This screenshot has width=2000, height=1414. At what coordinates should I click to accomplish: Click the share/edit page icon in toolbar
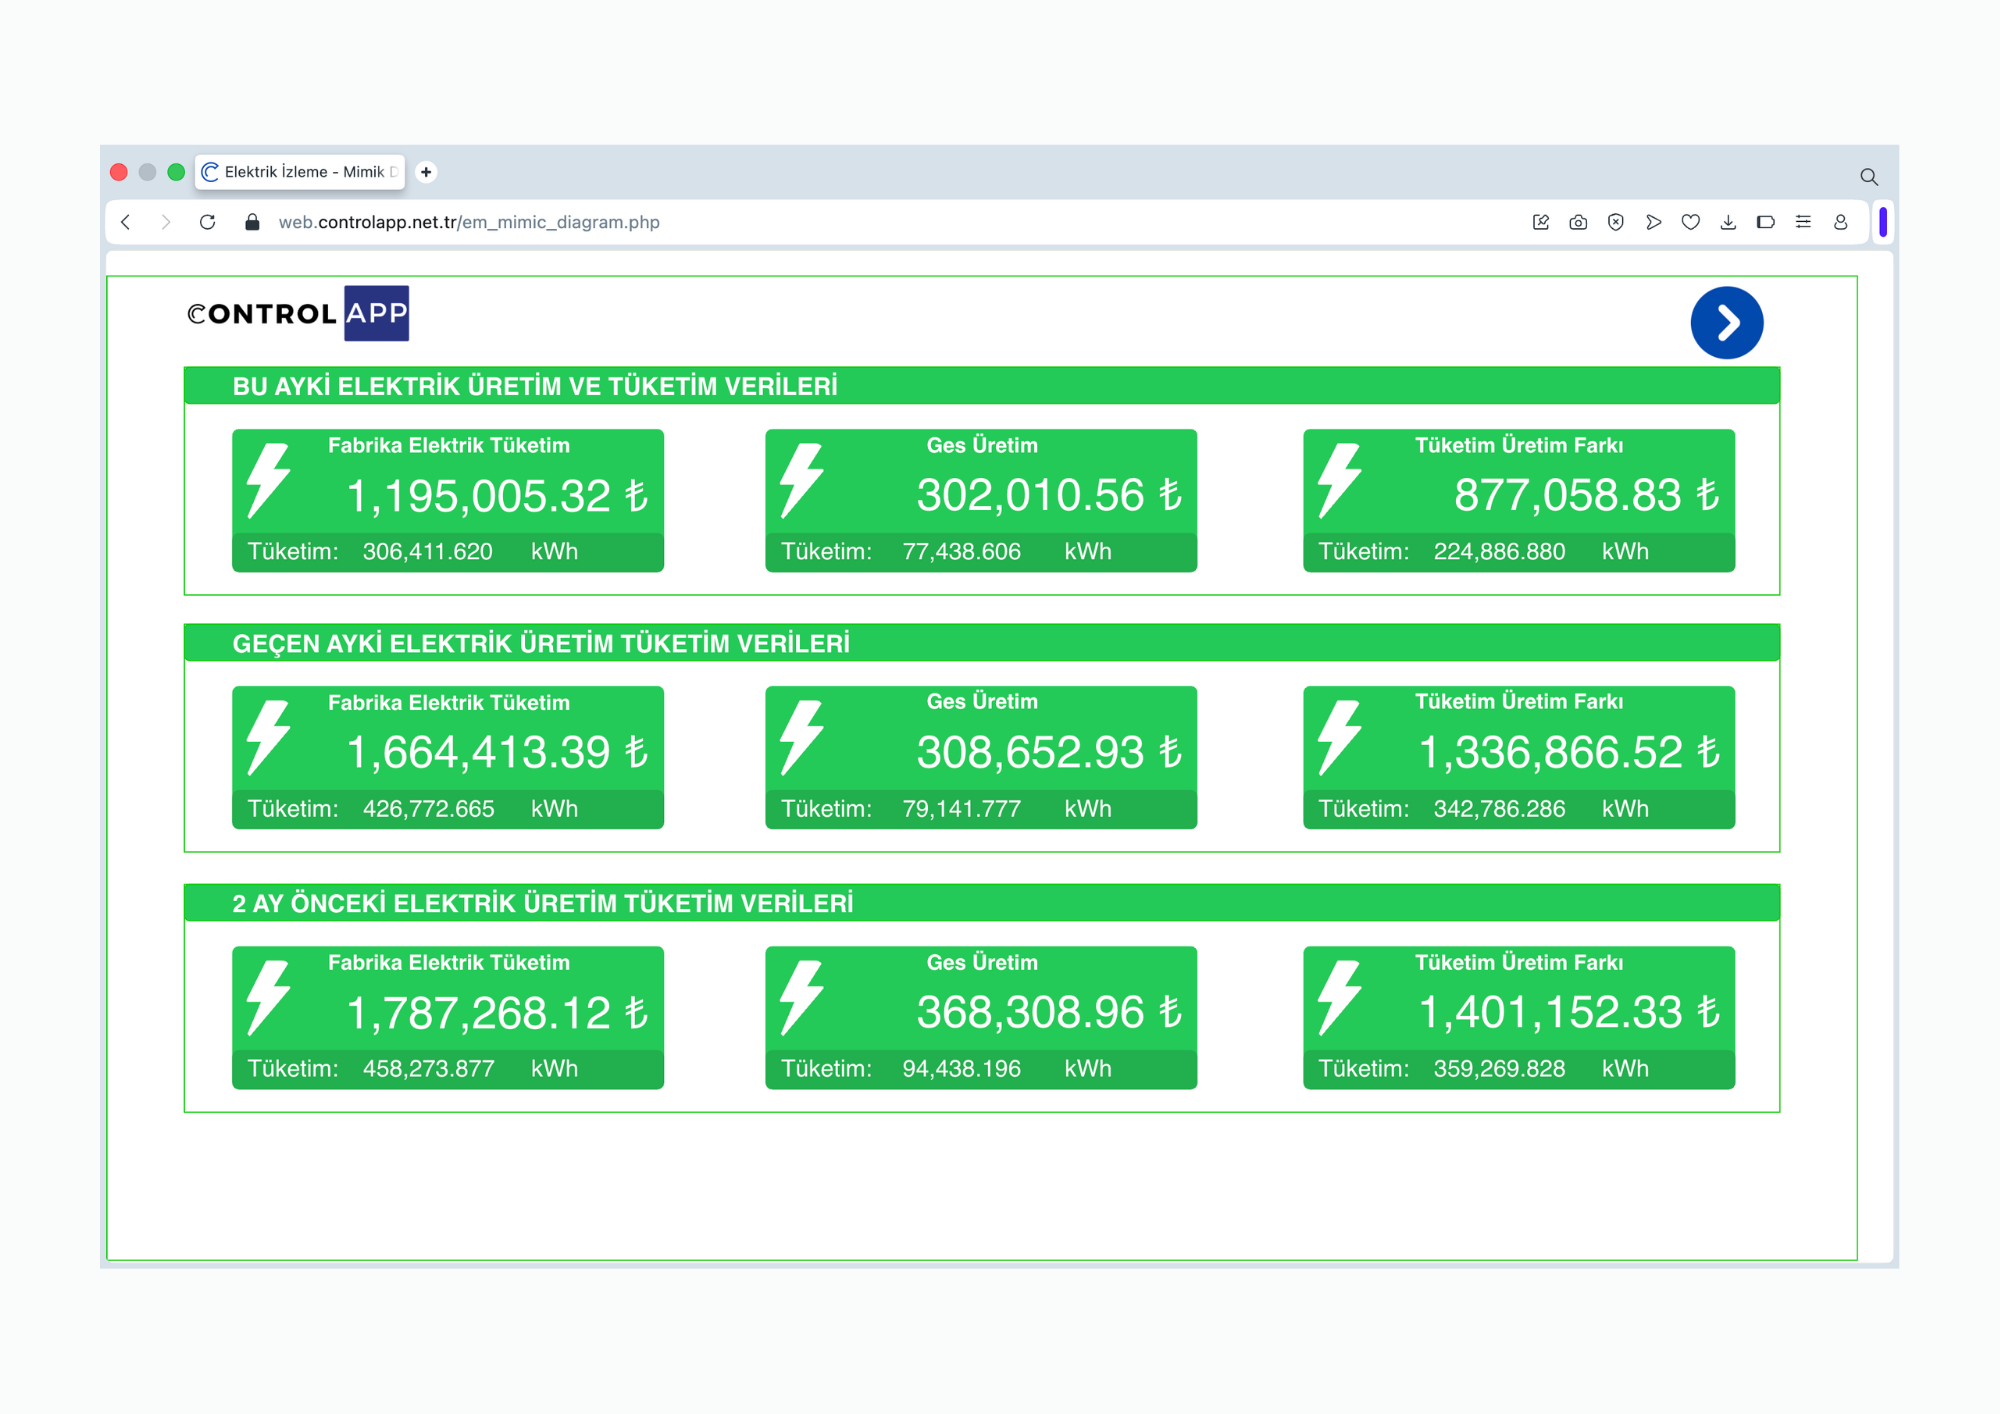pos(1541,222)
